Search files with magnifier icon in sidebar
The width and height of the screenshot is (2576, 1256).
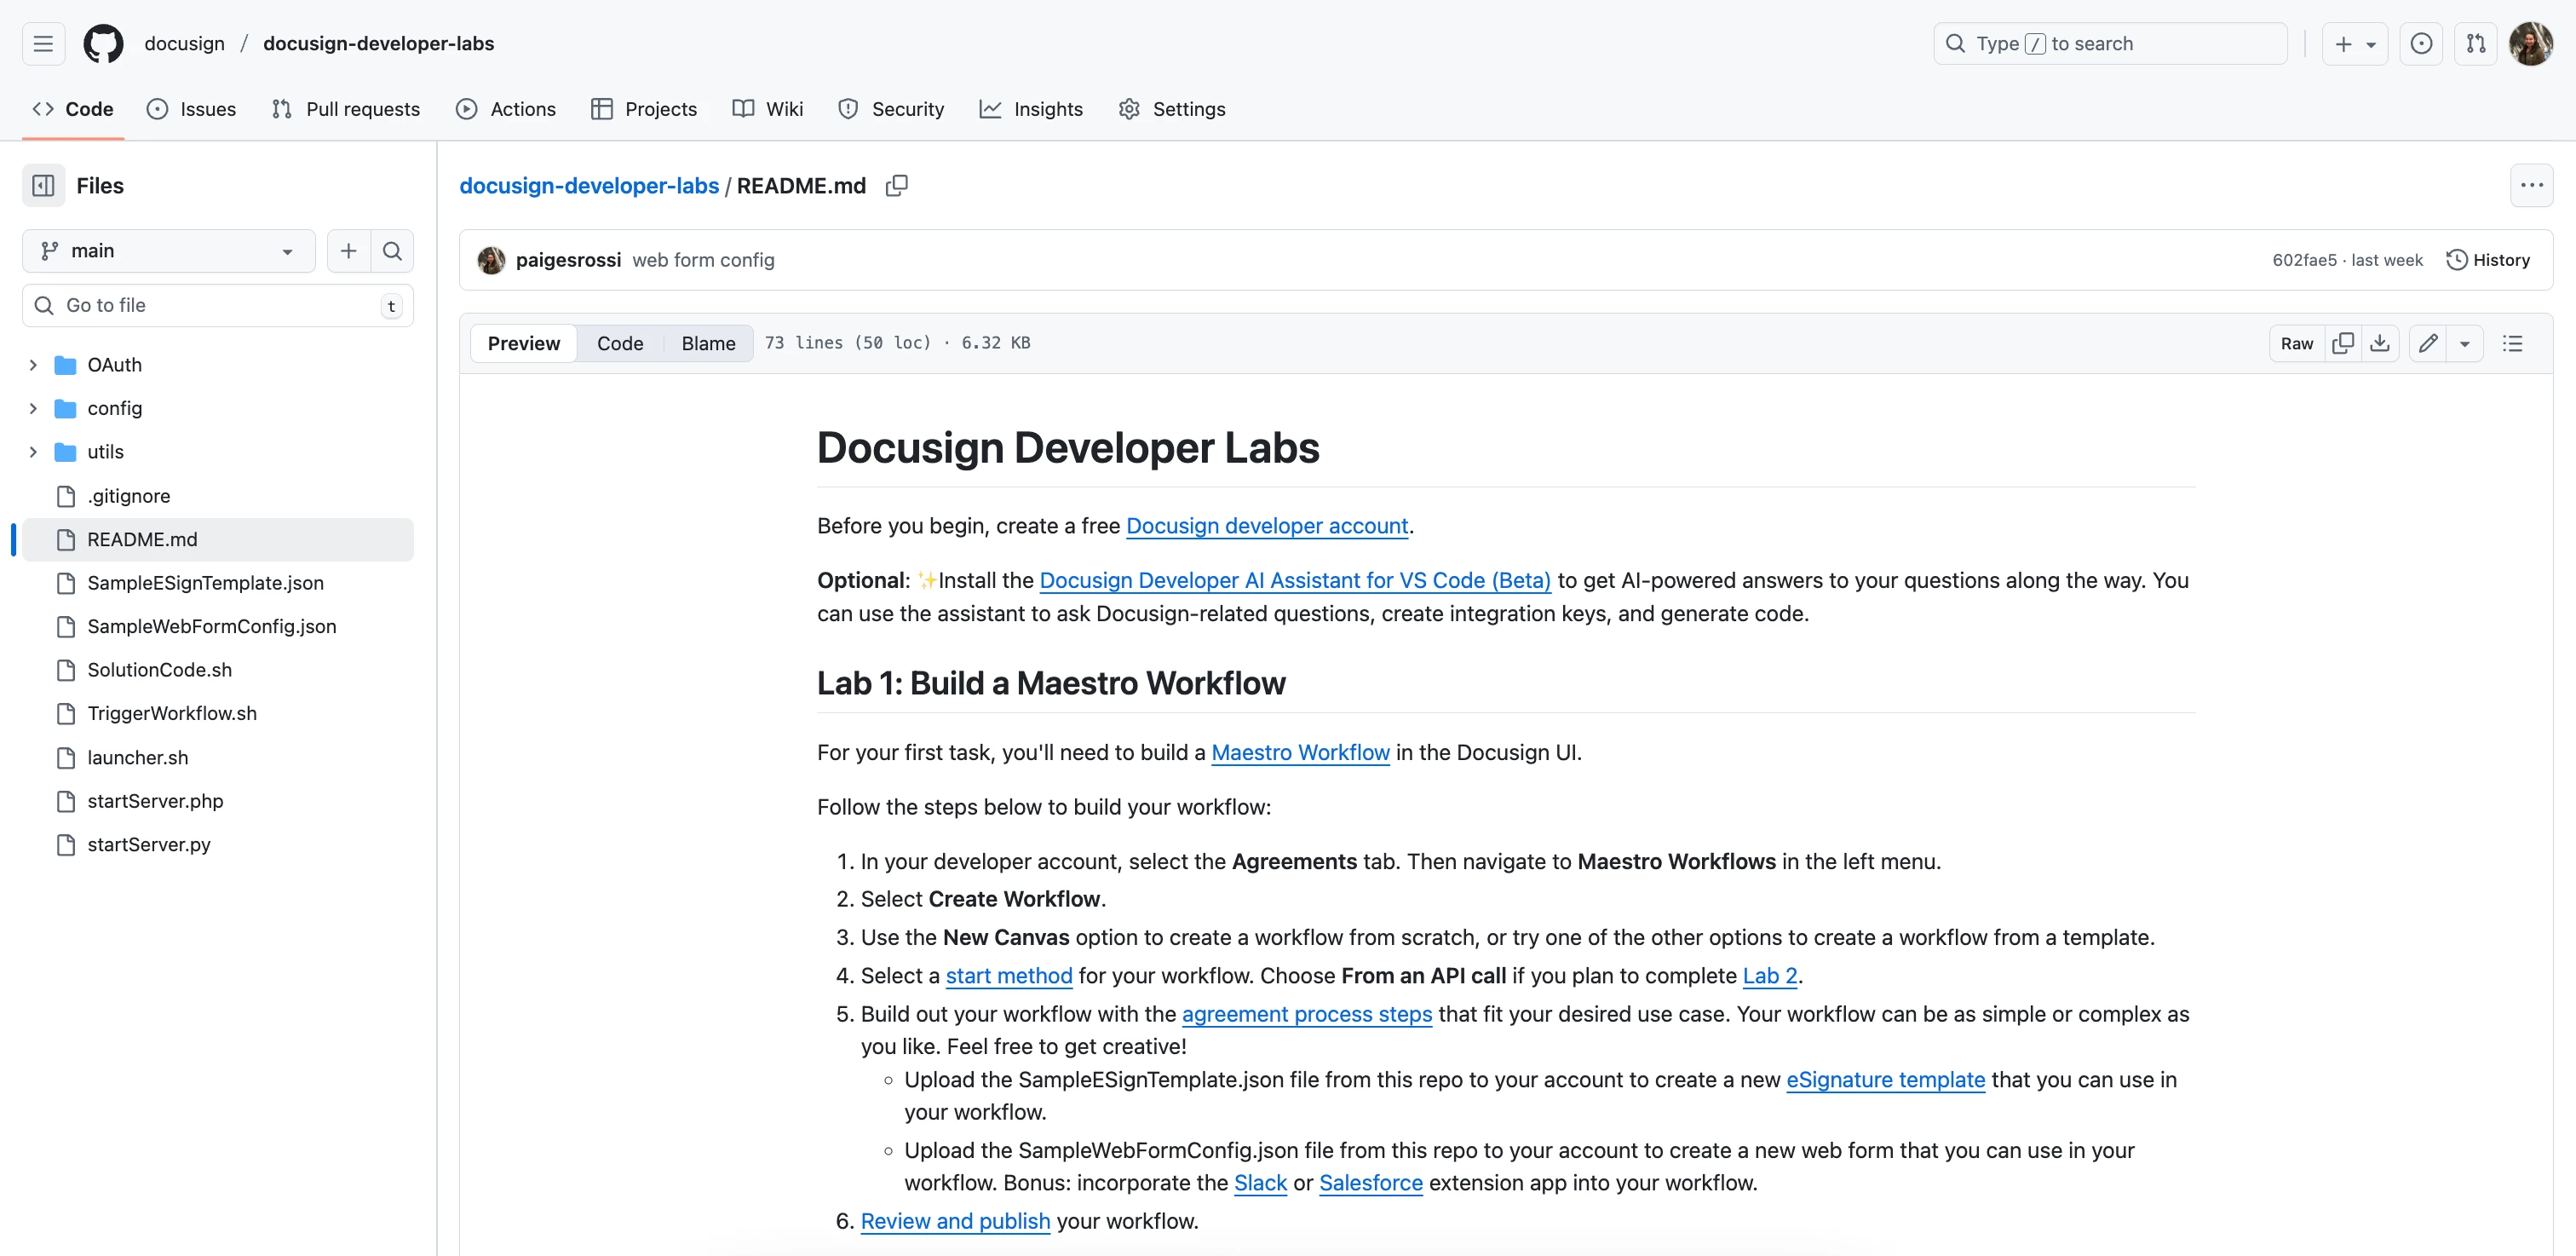click(x=392, y=251)
